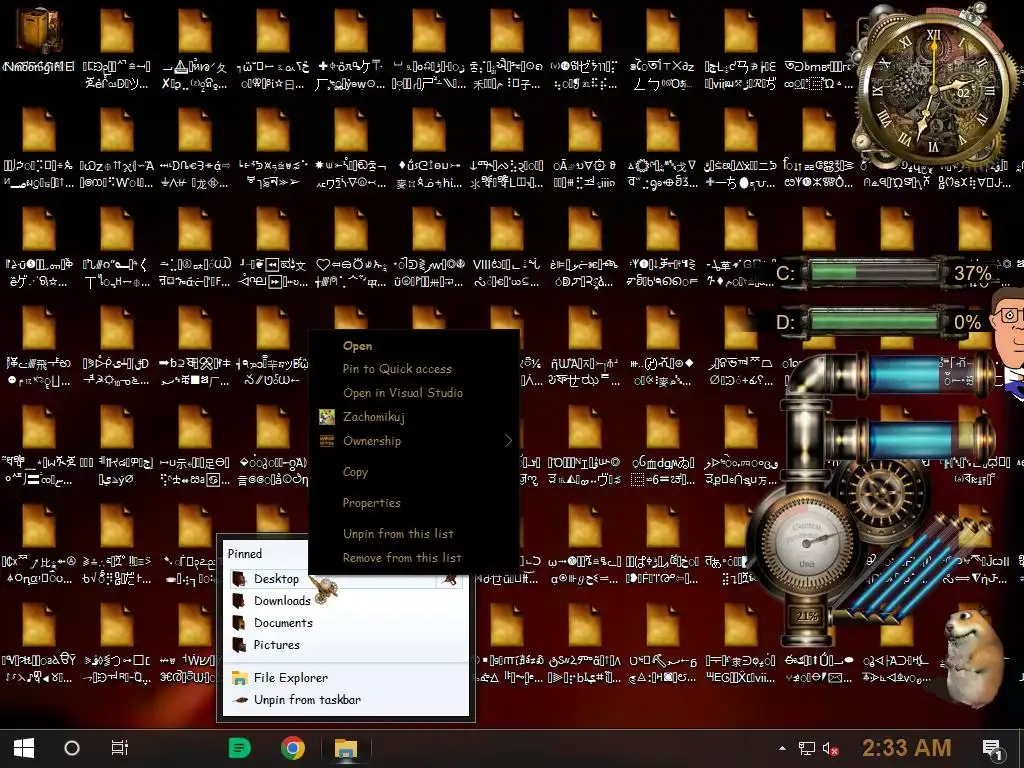Click the C: drive usage bar
The image size is (1024, 768).
click(875, 272)
